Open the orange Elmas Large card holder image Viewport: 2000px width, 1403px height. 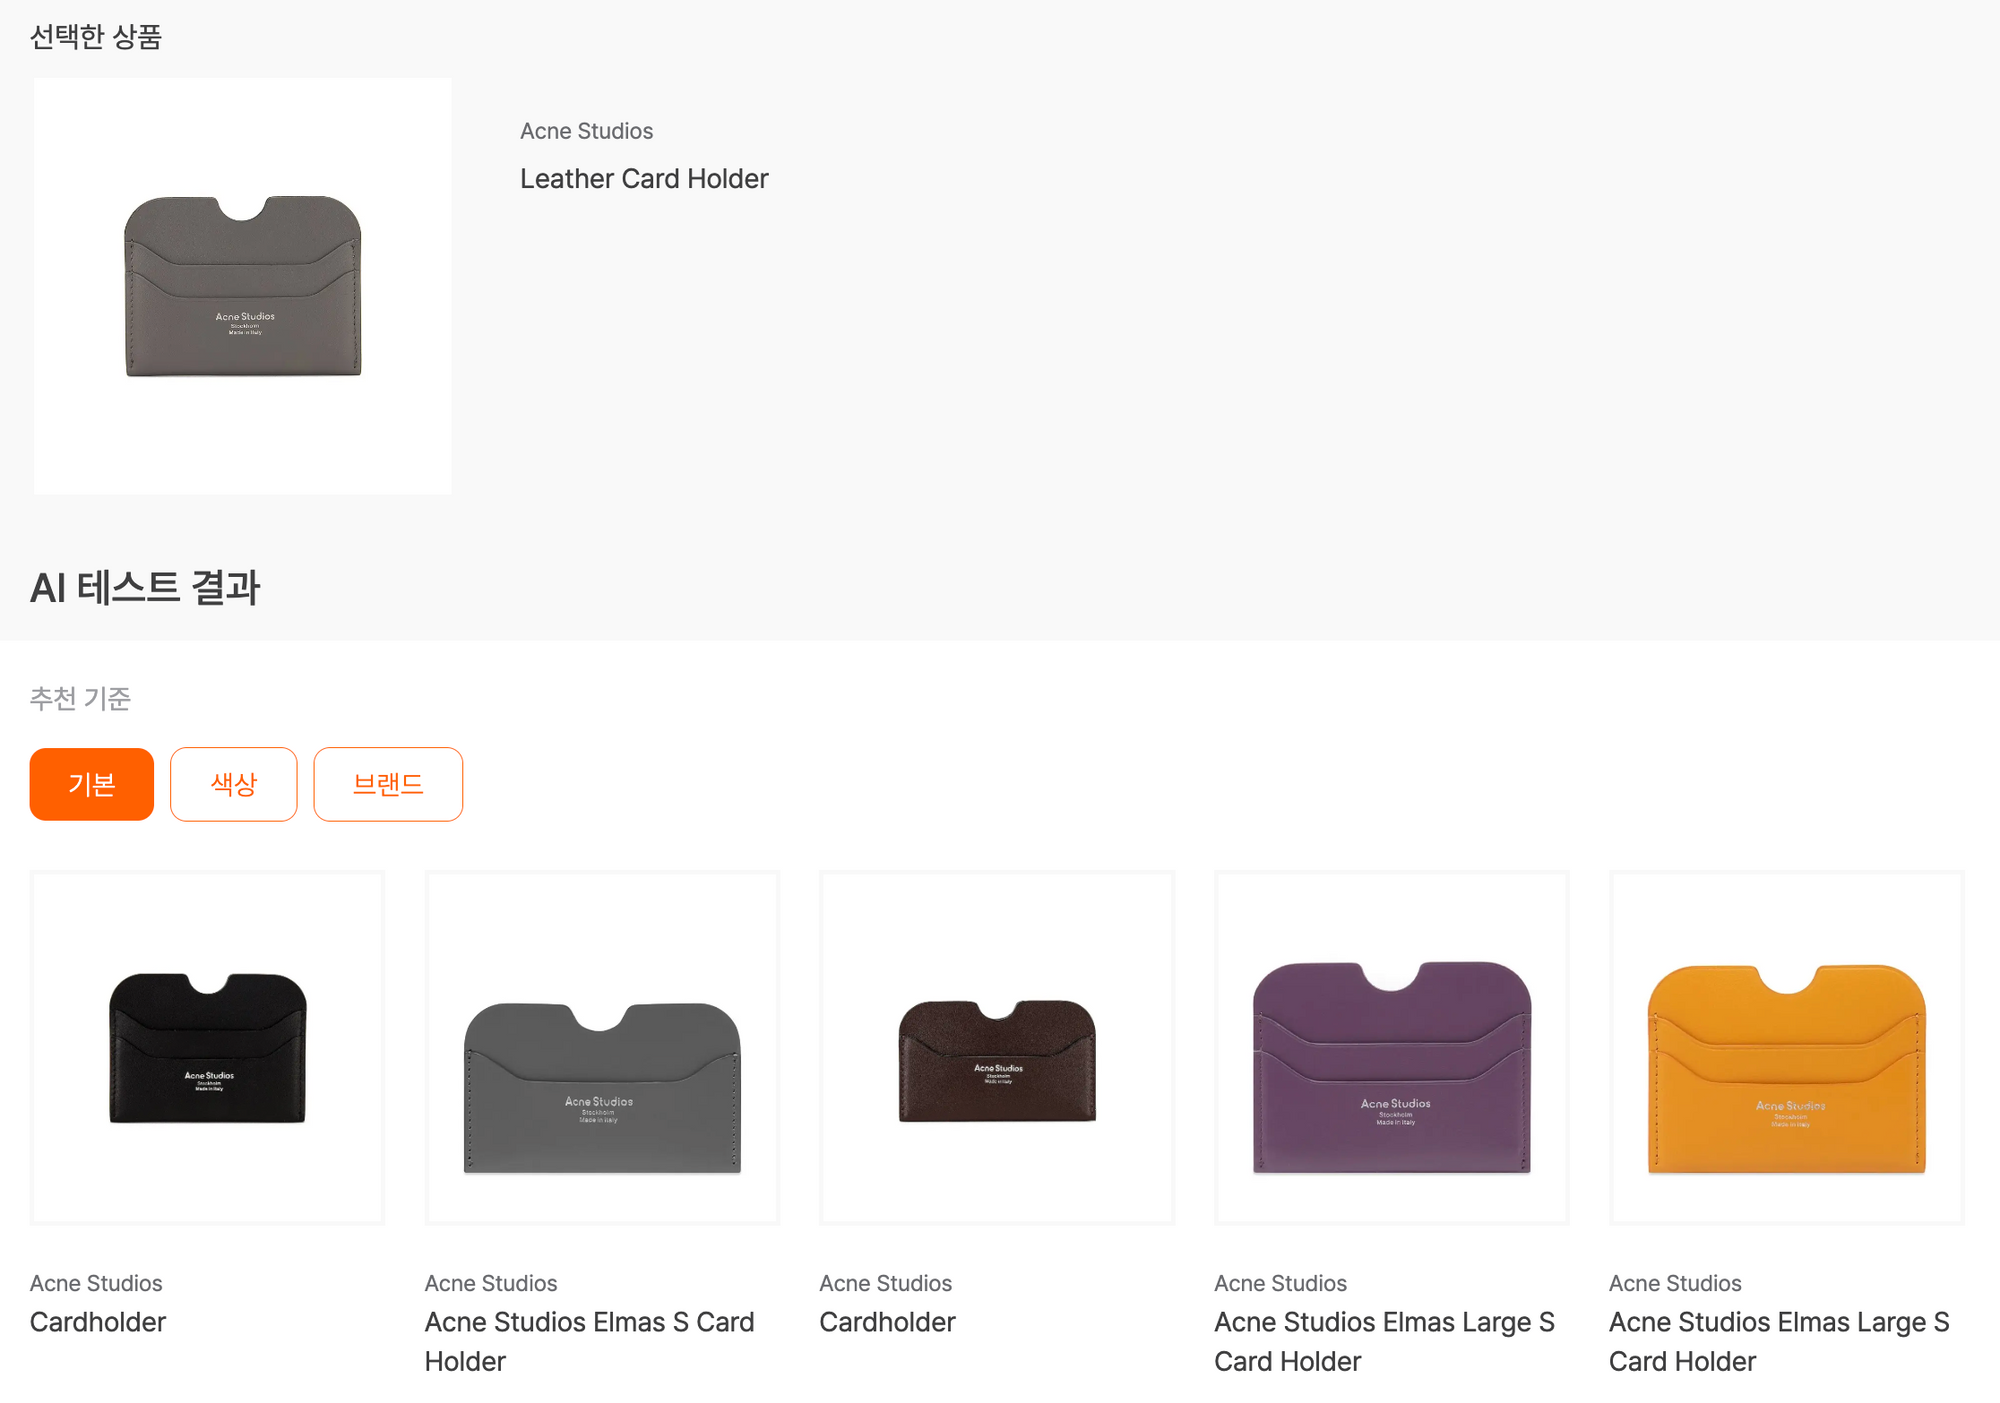coord(1786,1047)
